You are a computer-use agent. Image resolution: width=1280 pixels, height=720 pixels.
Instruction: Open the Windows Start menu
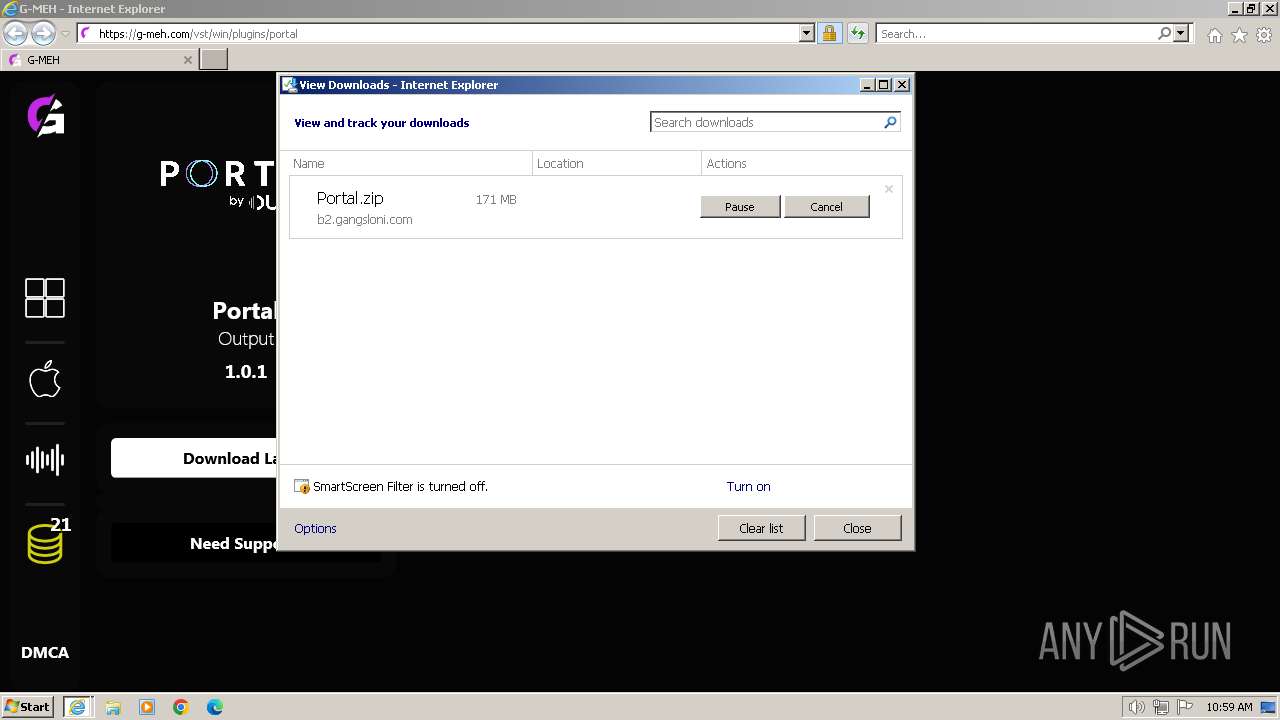(28, 706)
